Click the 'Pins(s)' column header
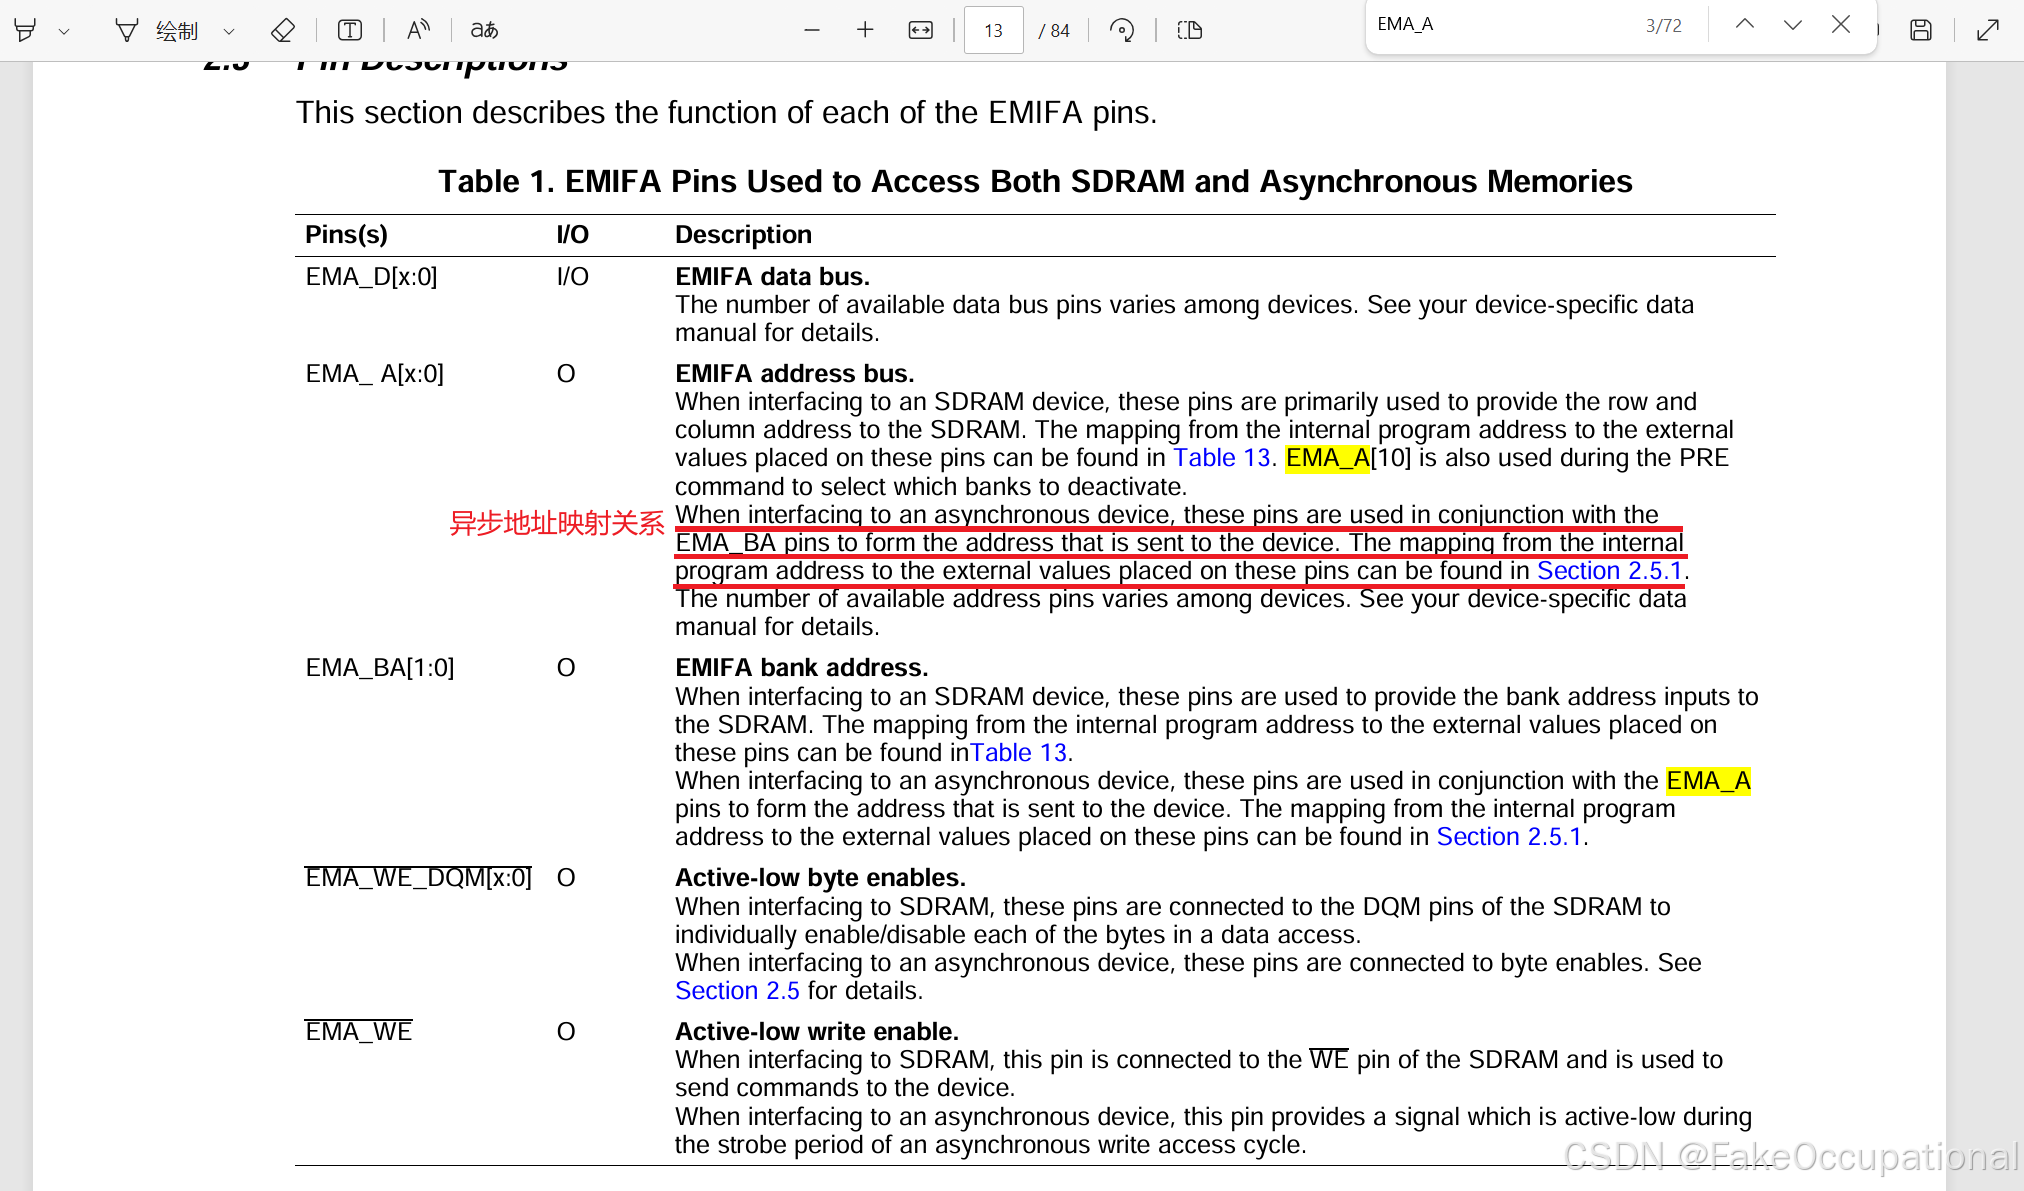The width and height of the screenshot is (2024, 1191). 346,235
